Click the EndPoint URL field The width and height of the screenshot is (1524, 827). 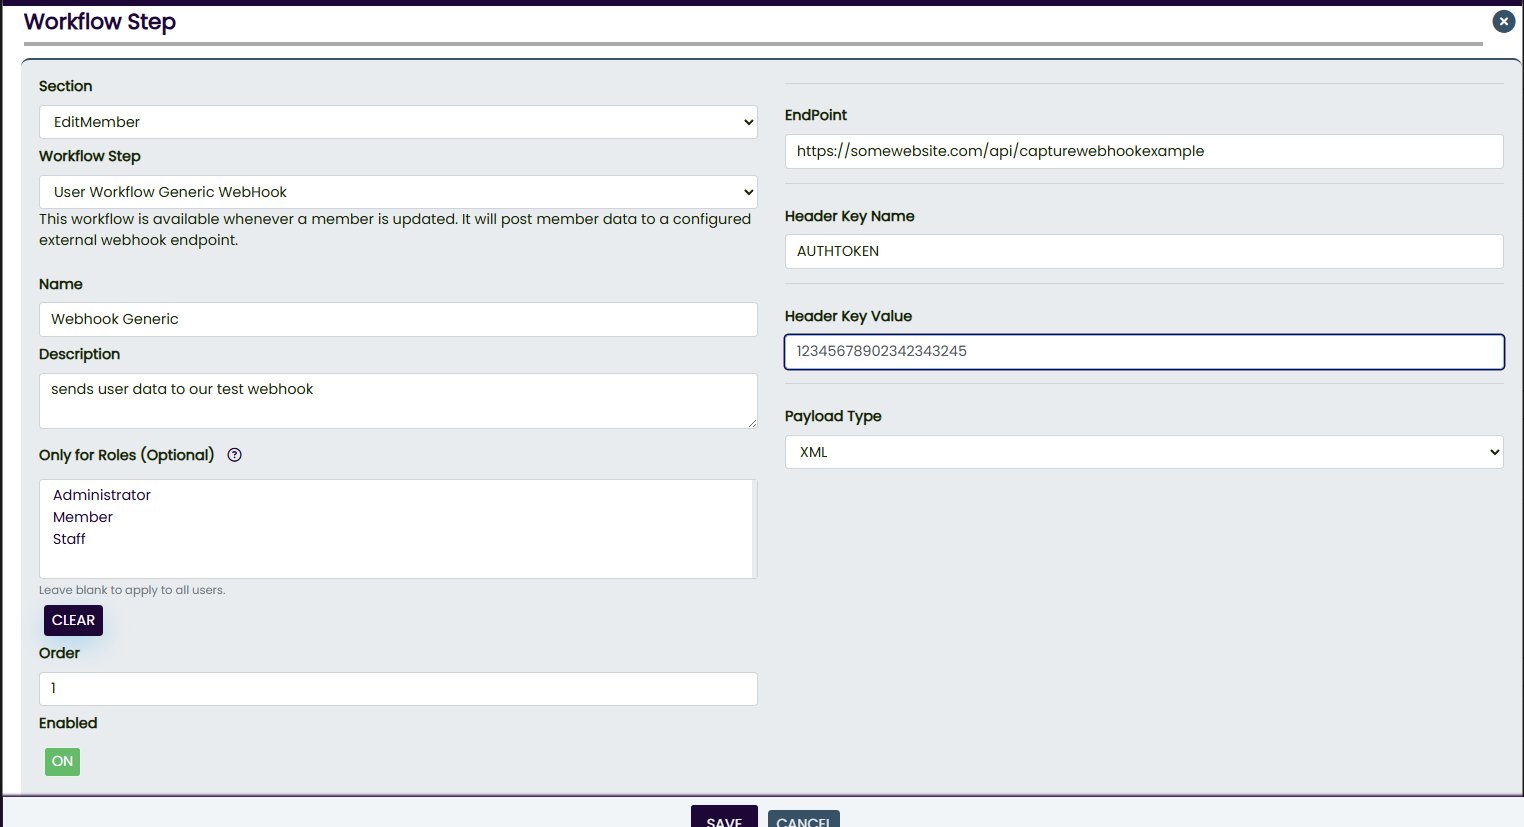tap(1143, 151)
